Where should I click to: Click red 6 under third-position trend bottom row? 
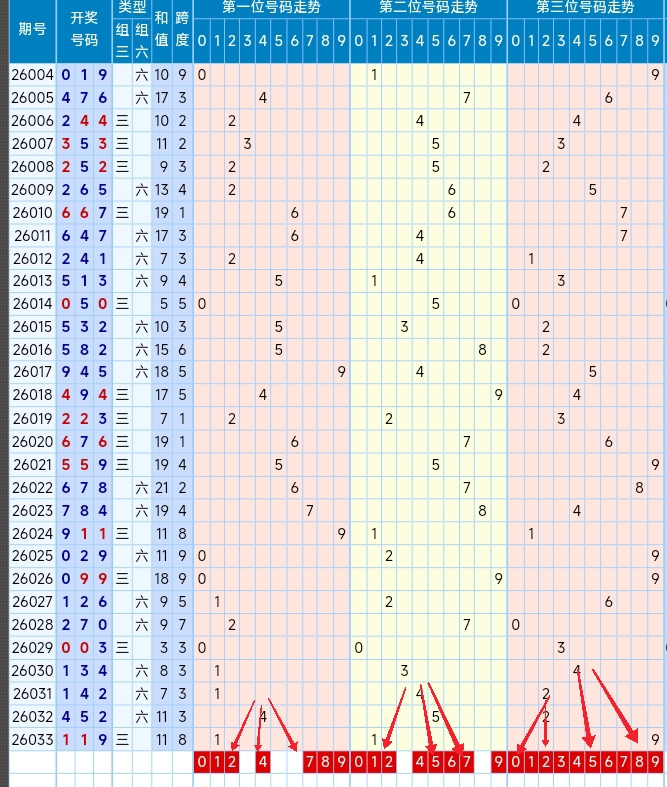608,761
